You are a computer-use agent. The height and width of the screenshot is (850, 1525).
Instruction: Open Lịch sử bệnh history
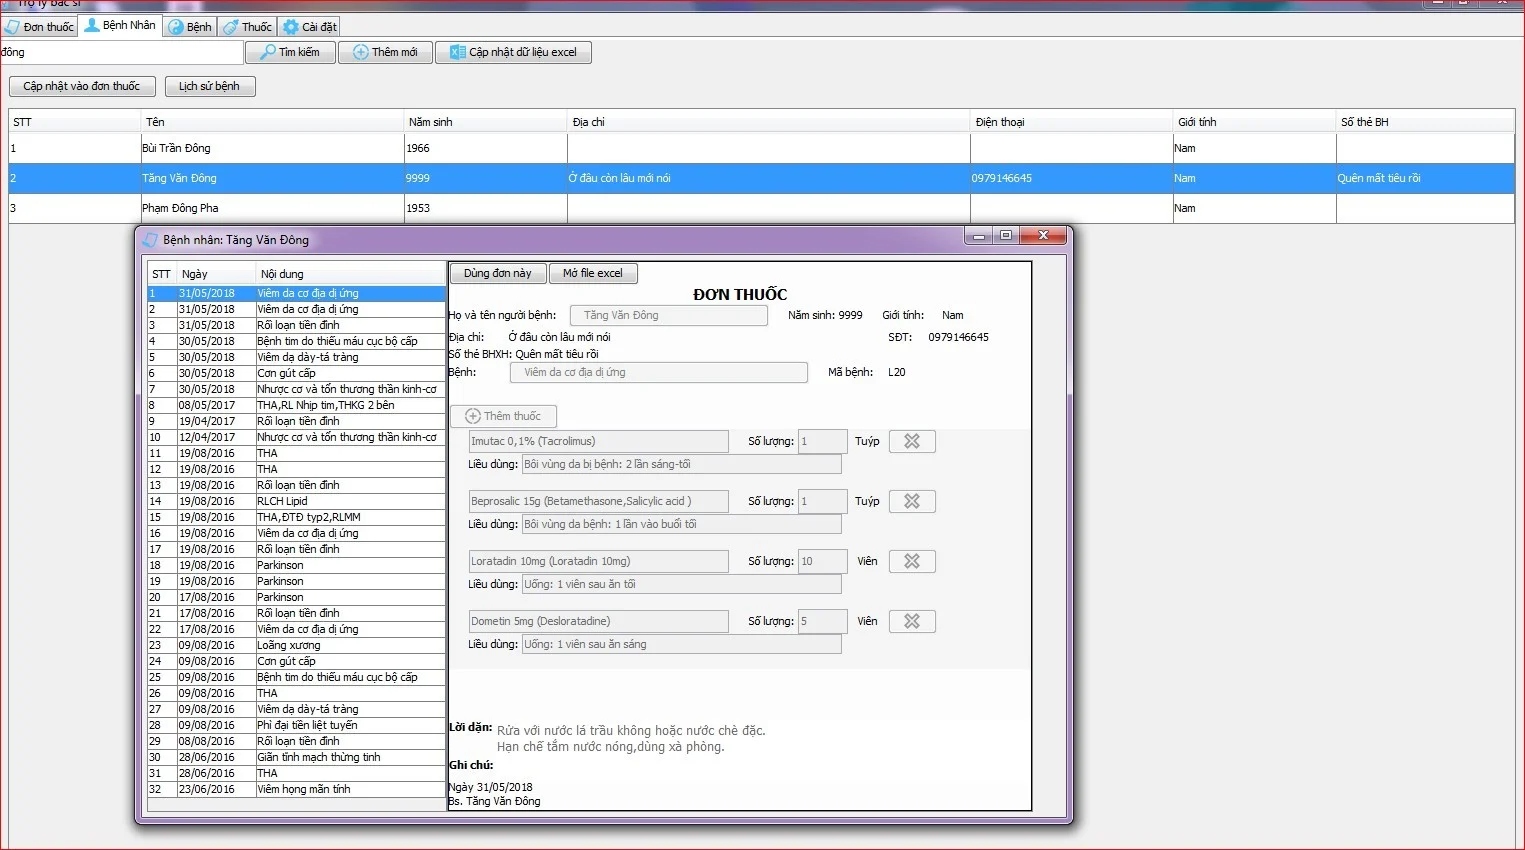click(x=210, y=86)
